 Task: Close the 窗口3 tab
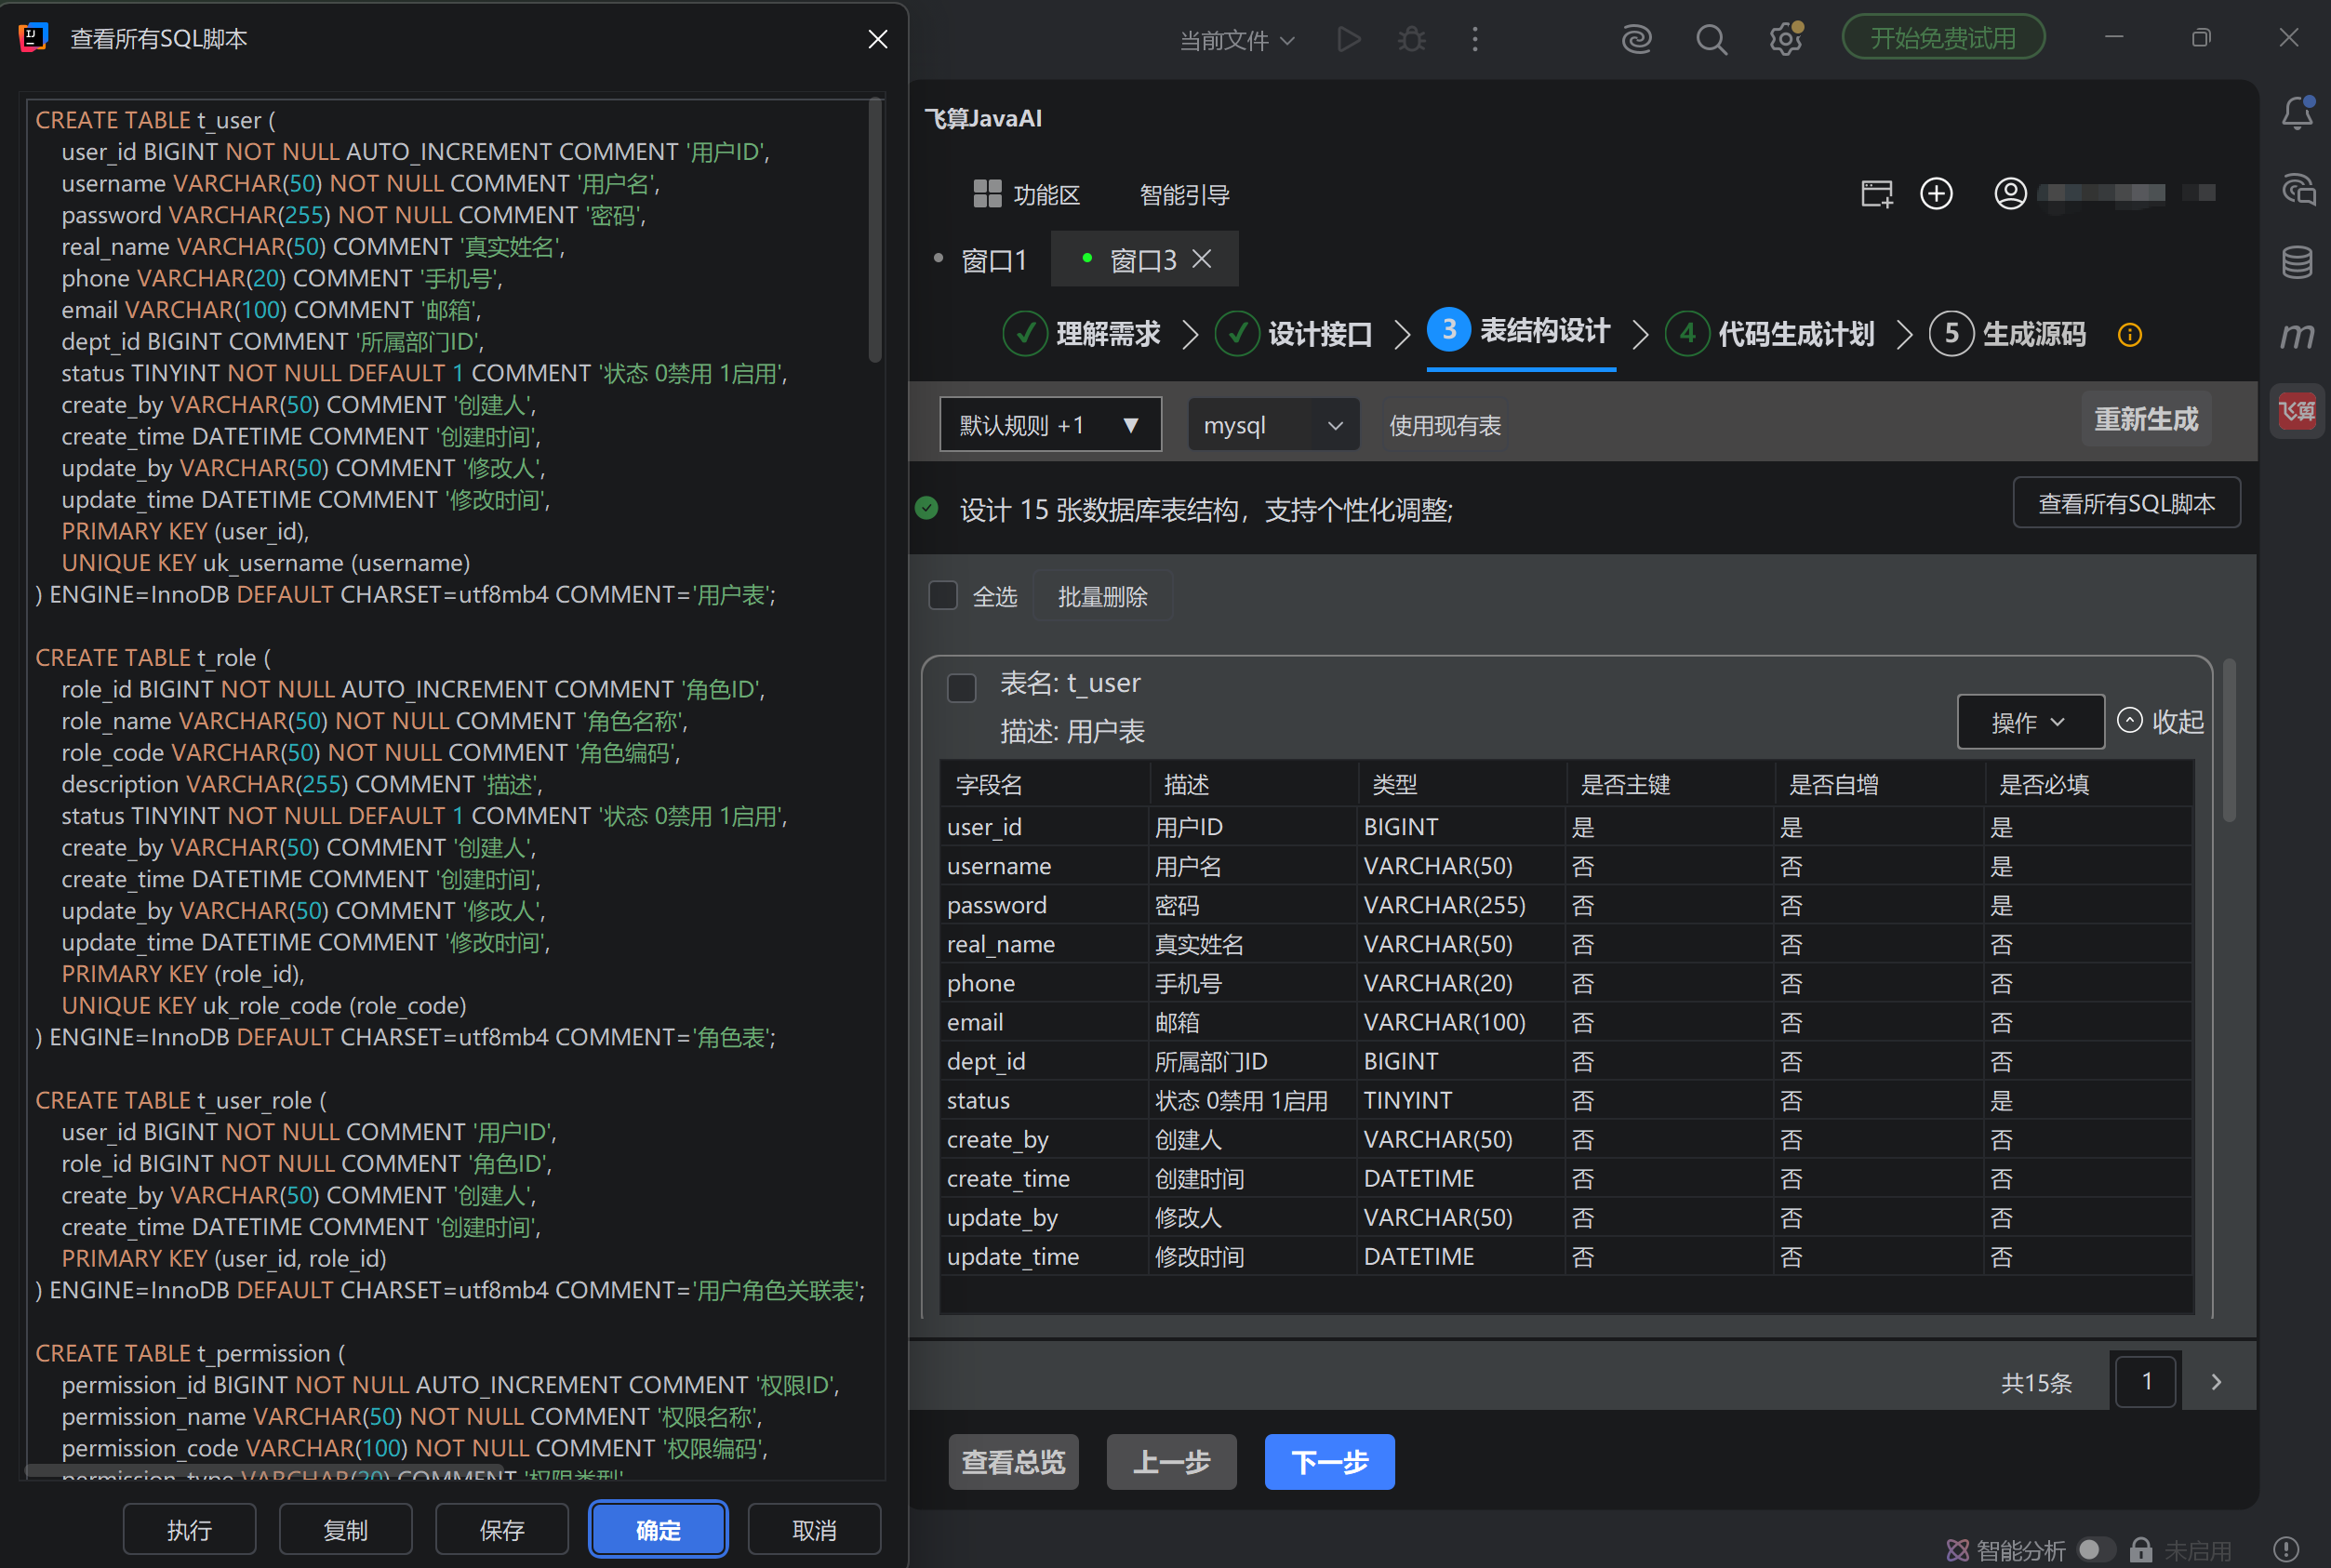tap(1202, 259)
